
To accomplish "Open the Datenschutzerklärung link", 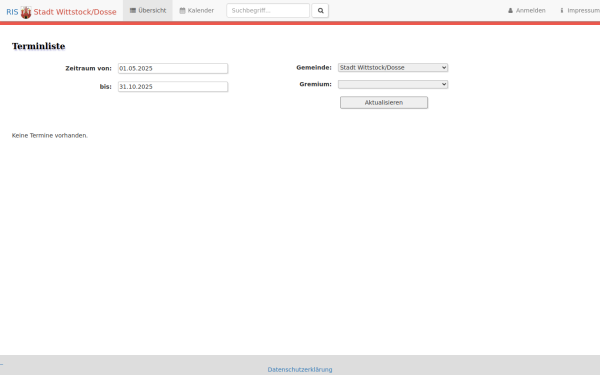I will pyautogui.click(x=300, y=370).
